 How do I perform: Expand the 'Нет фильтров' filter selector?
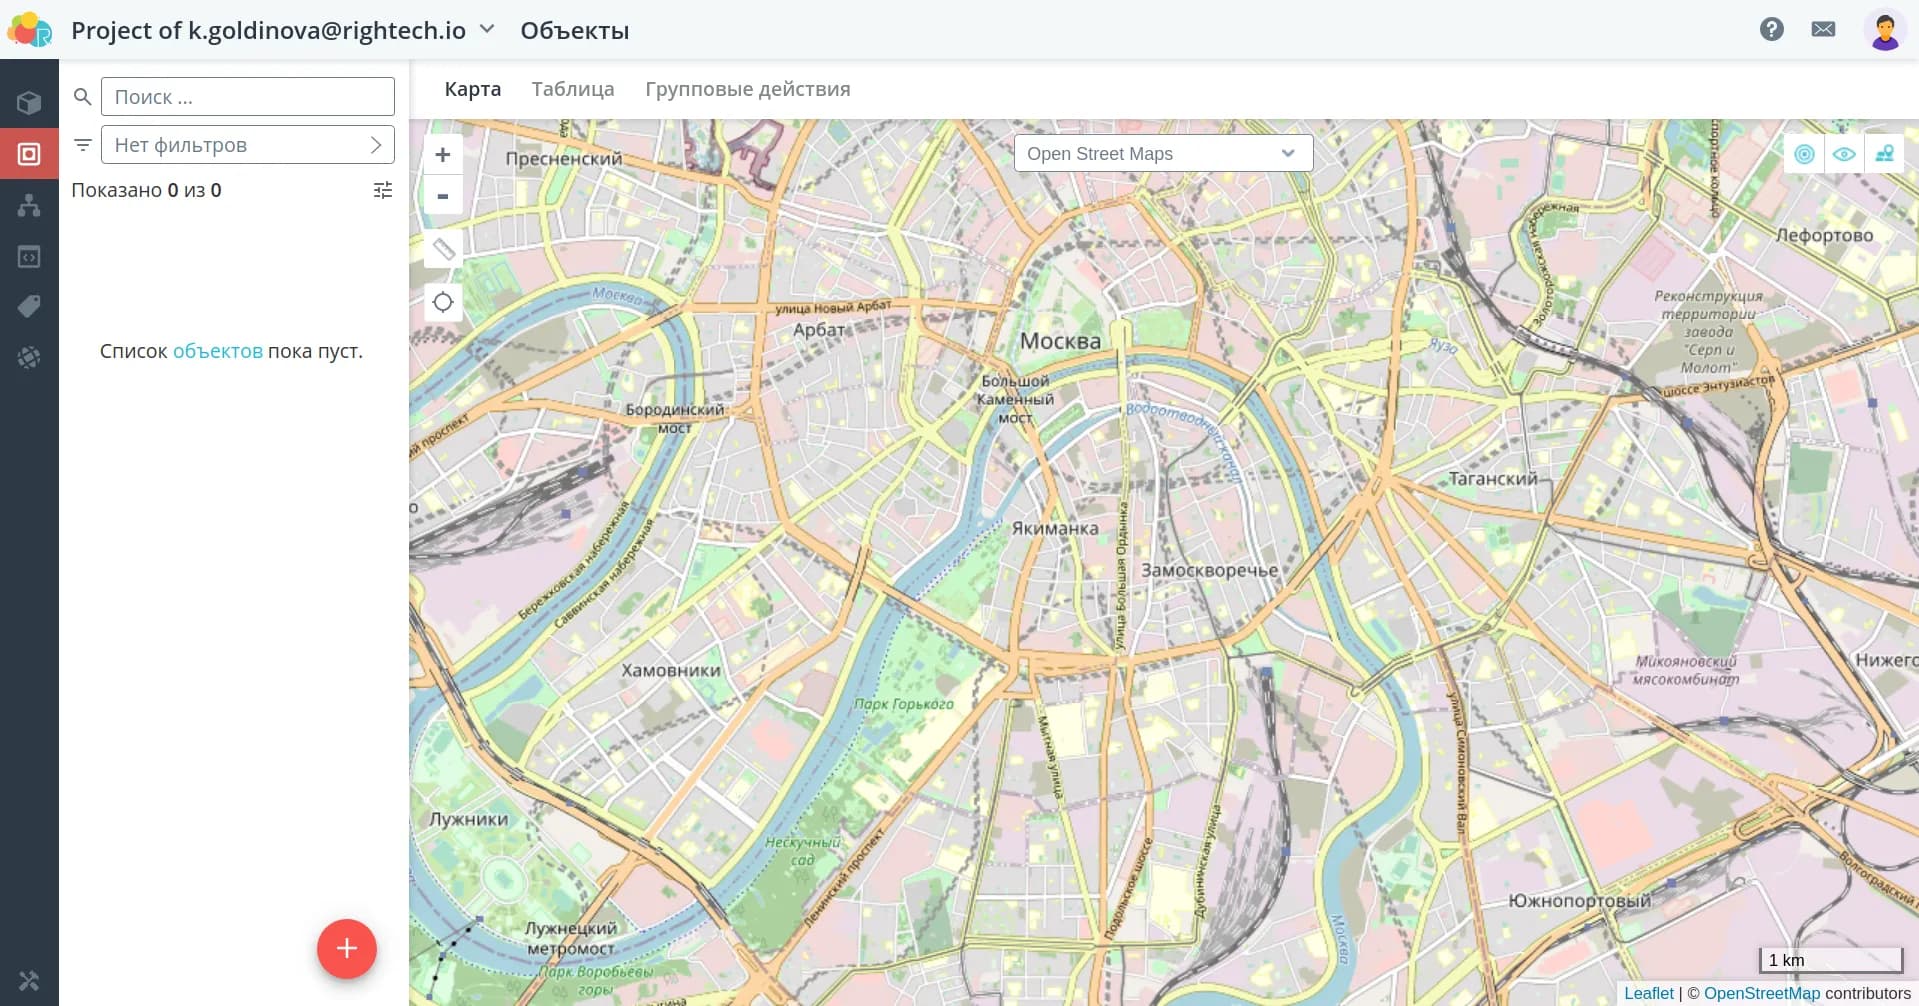click(x=247, y=145)
